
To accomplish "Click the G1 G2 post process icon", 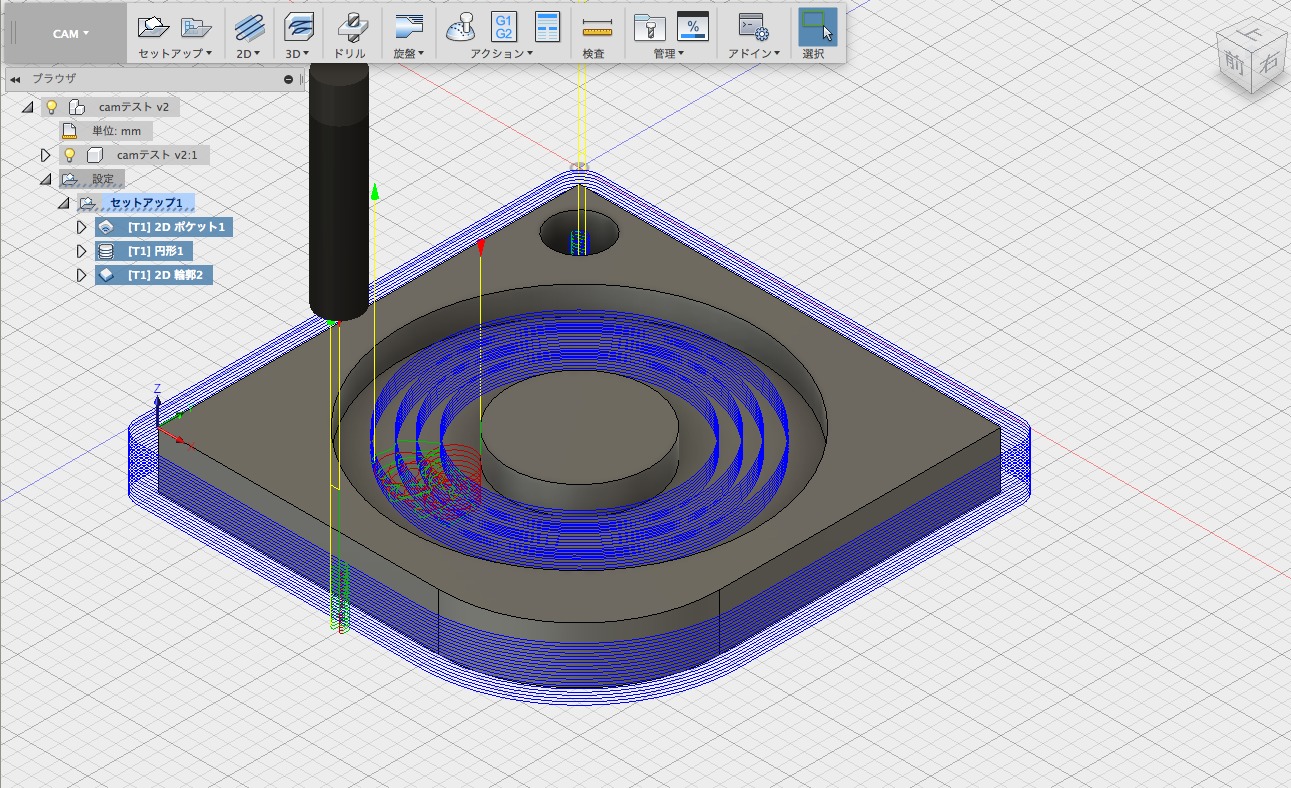I will click(504, 27).
